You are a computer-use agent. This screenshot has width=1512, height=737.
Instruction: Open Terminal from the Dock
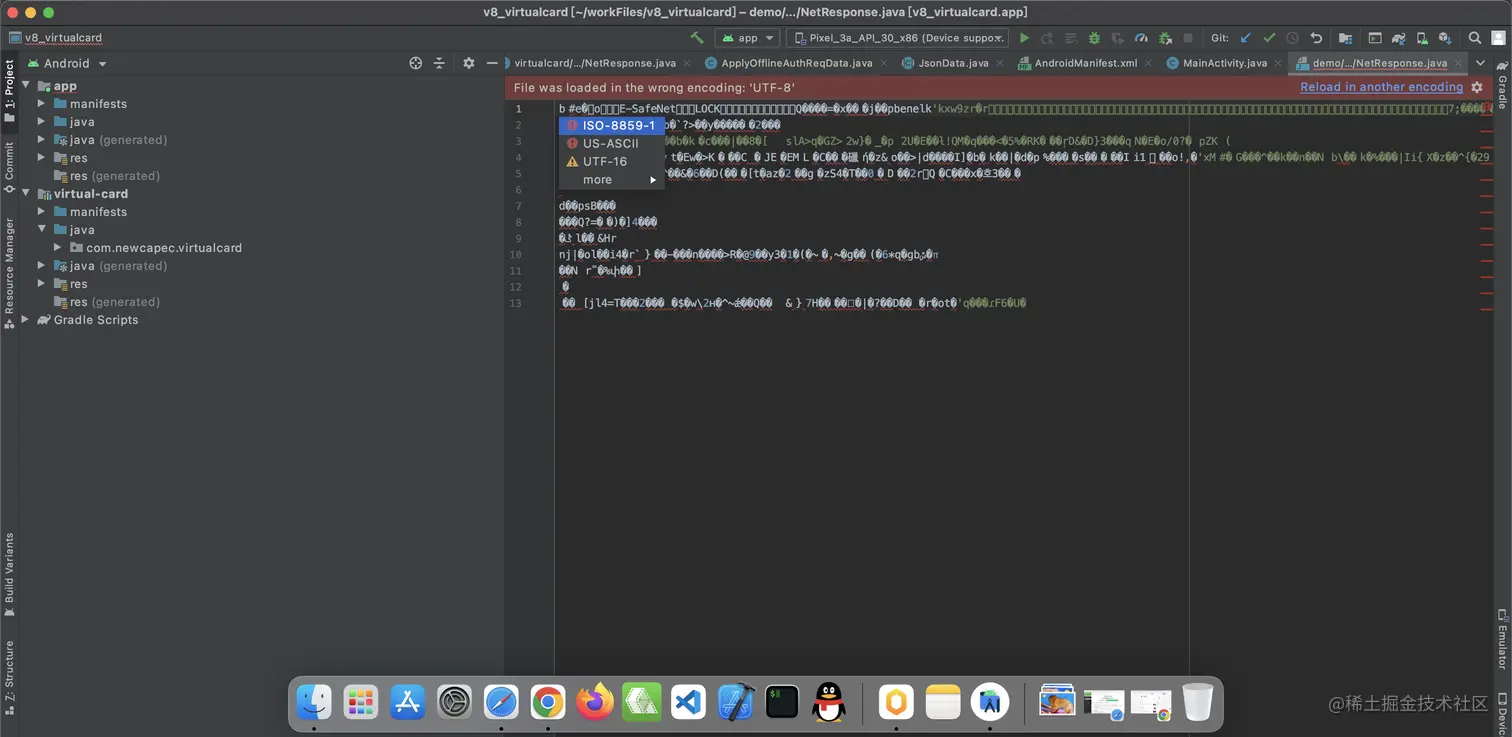click(x=782, y=702)
